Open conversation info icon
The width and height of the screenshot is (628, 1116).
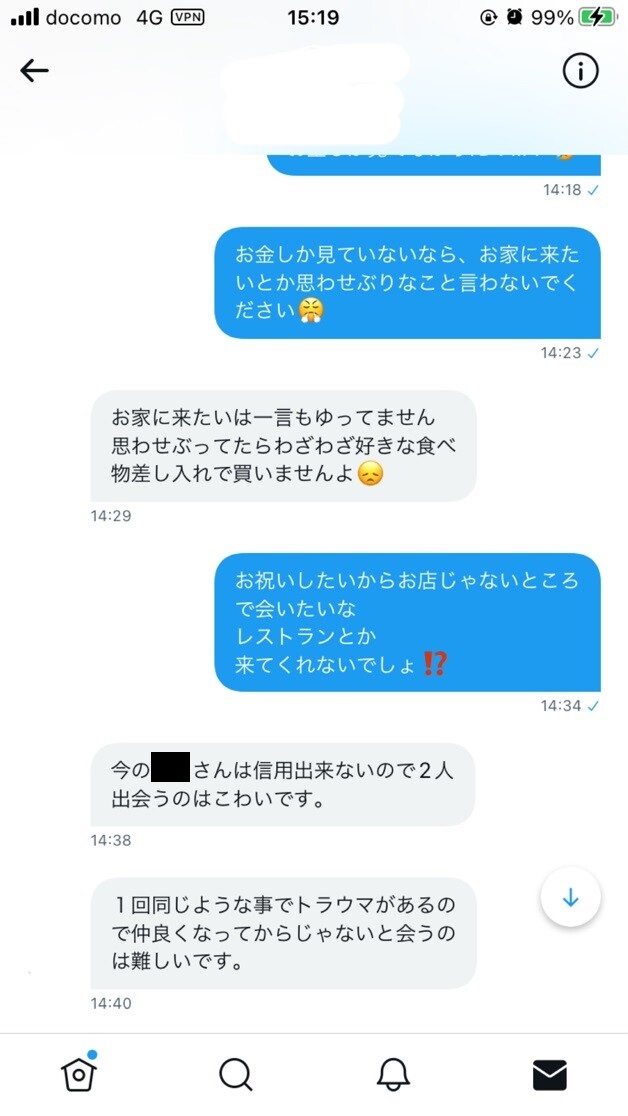coord(580,70)
